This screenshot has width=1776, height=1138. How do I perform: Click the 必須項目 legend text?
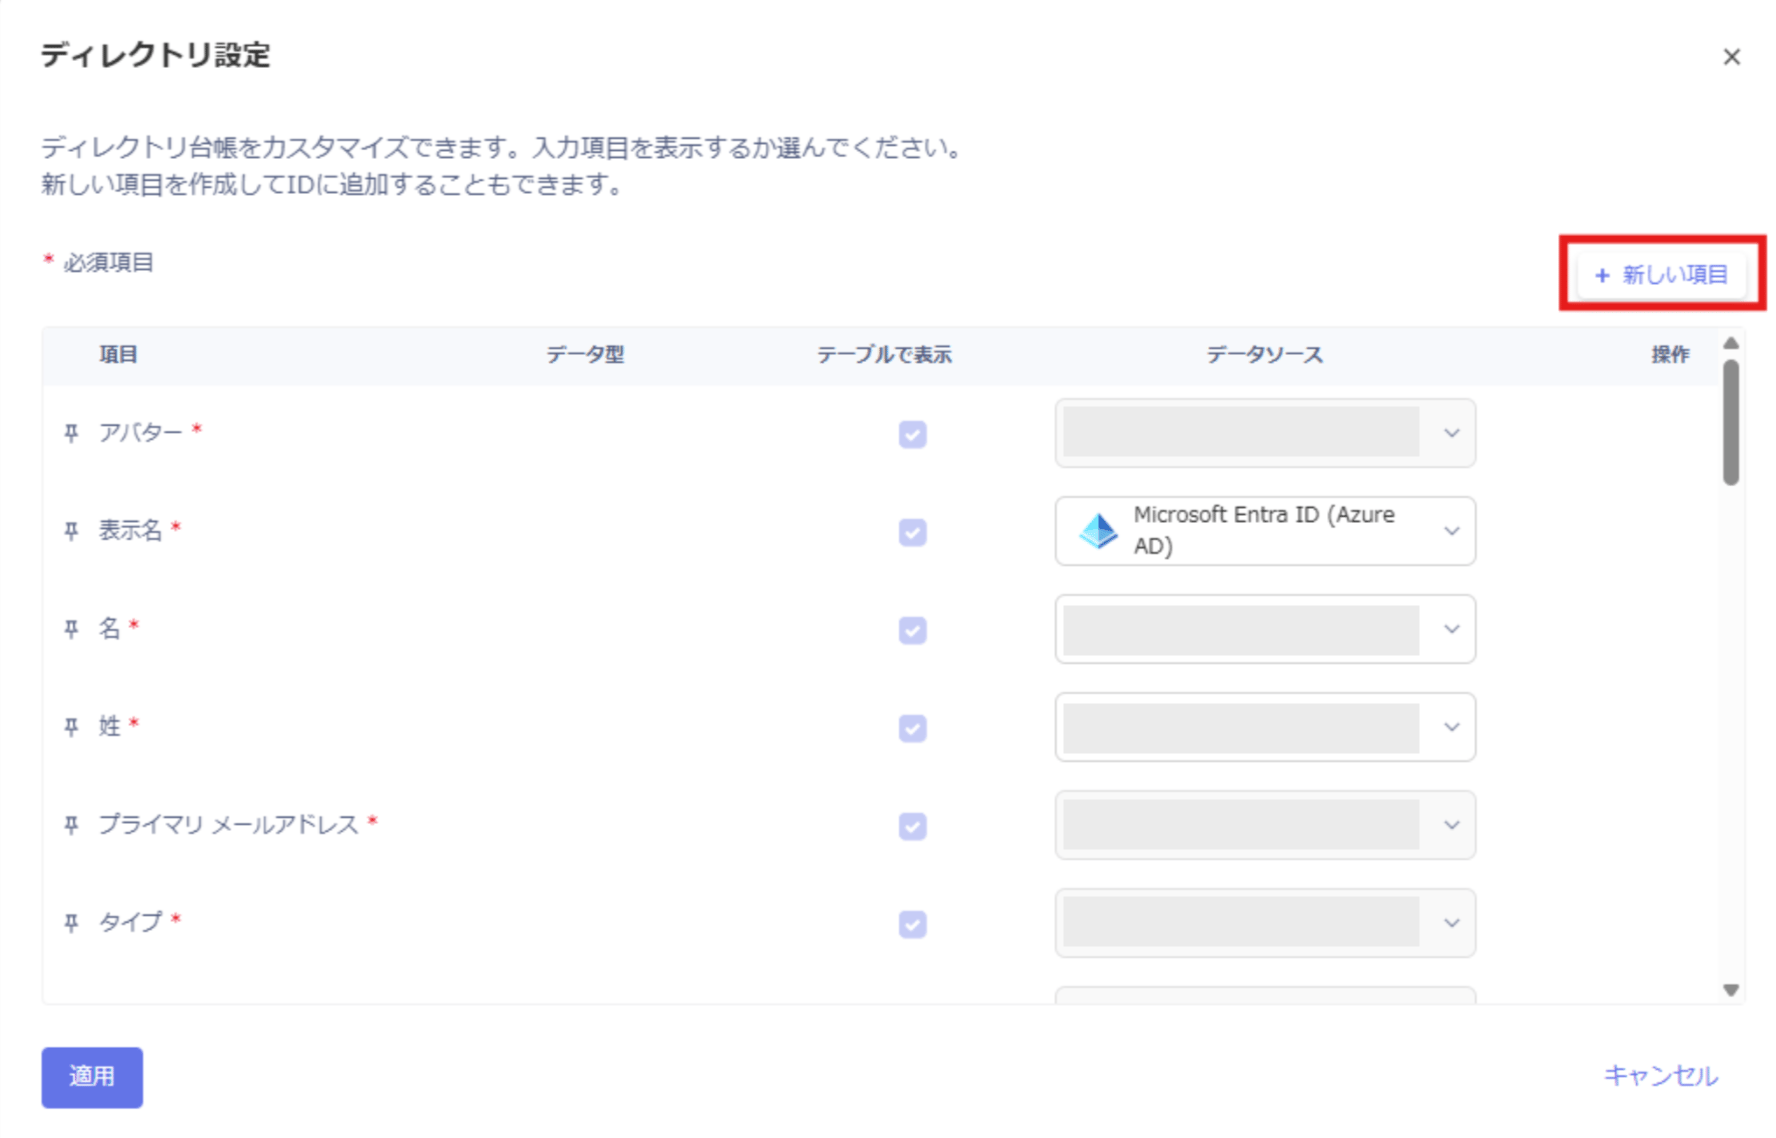click(x=108, y=263)
